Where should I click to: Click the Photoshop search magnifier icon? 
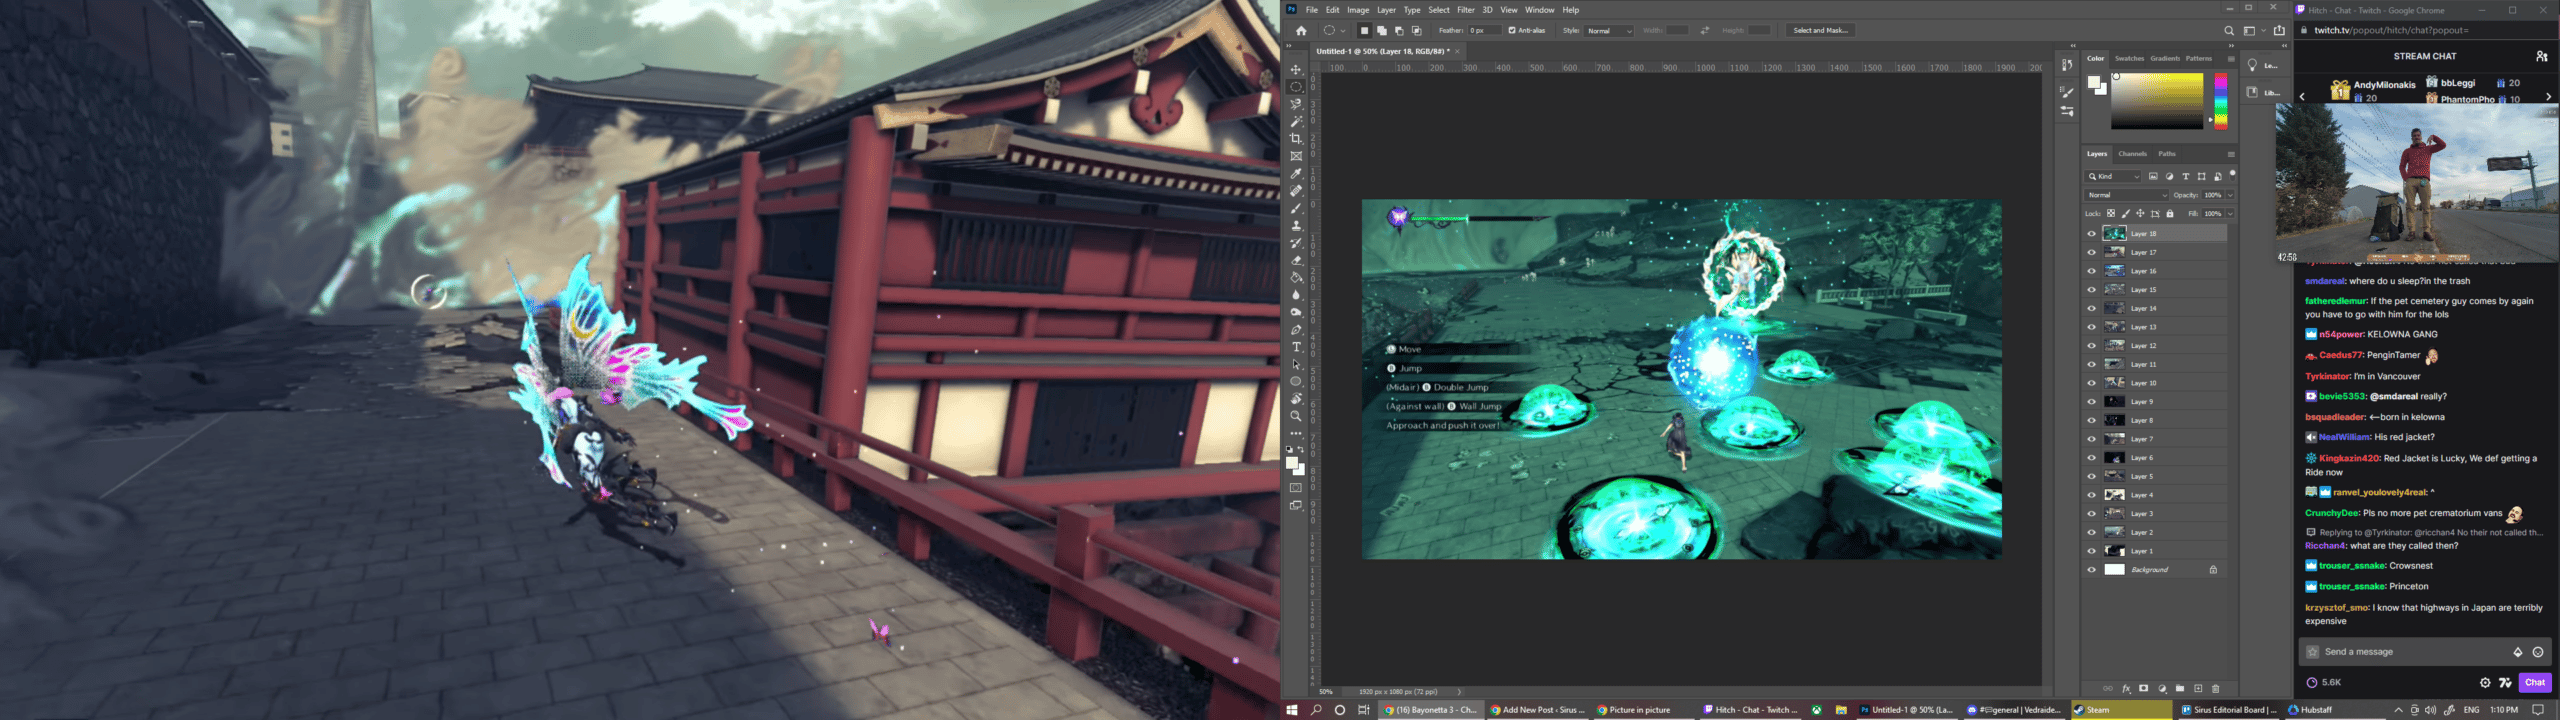pyautogui.click(x=2229, y=31)
